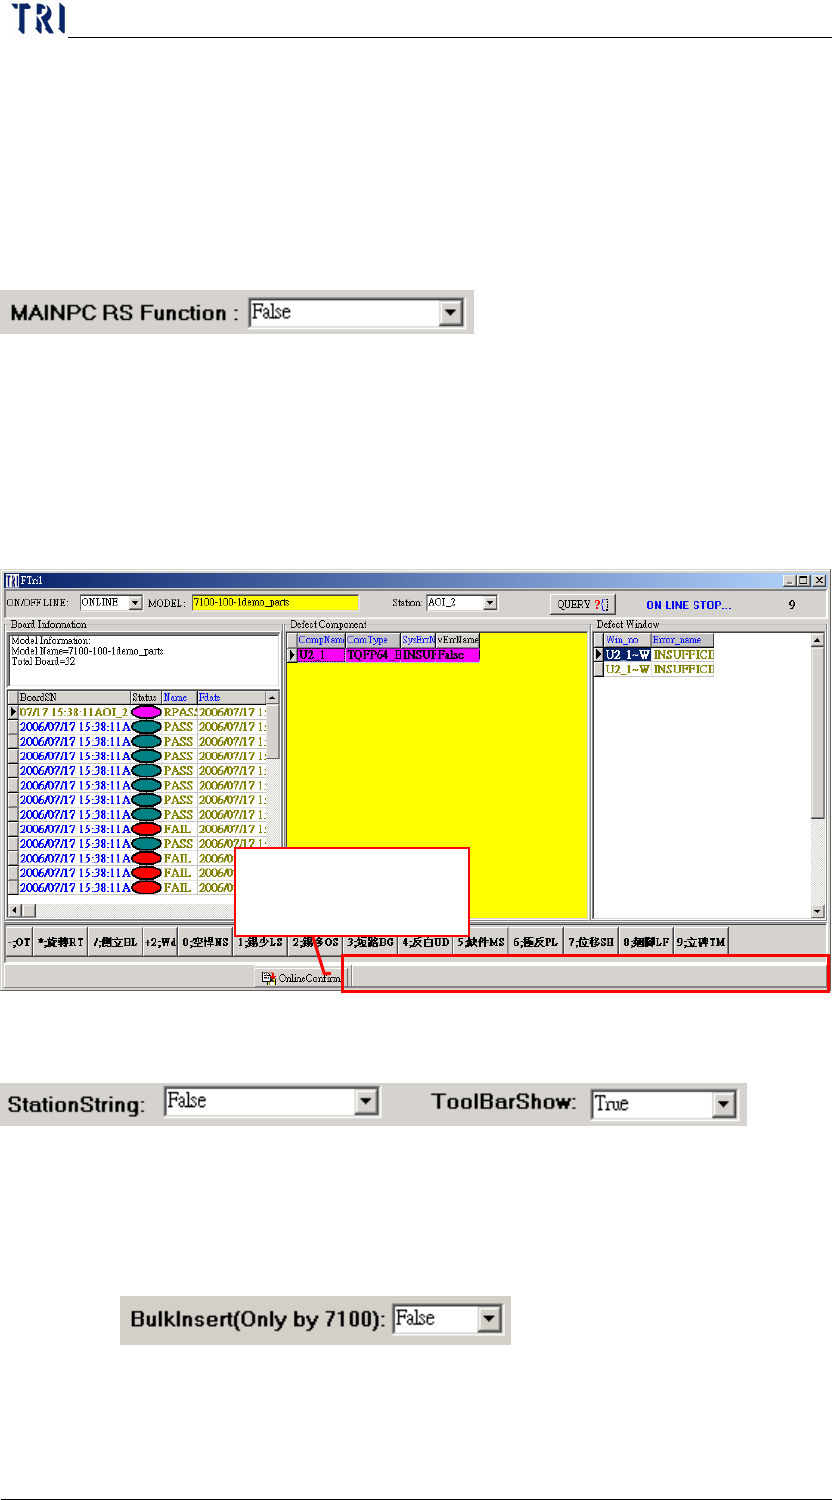
Task: Click the -;OT defect code button
Action: (18, 942)
